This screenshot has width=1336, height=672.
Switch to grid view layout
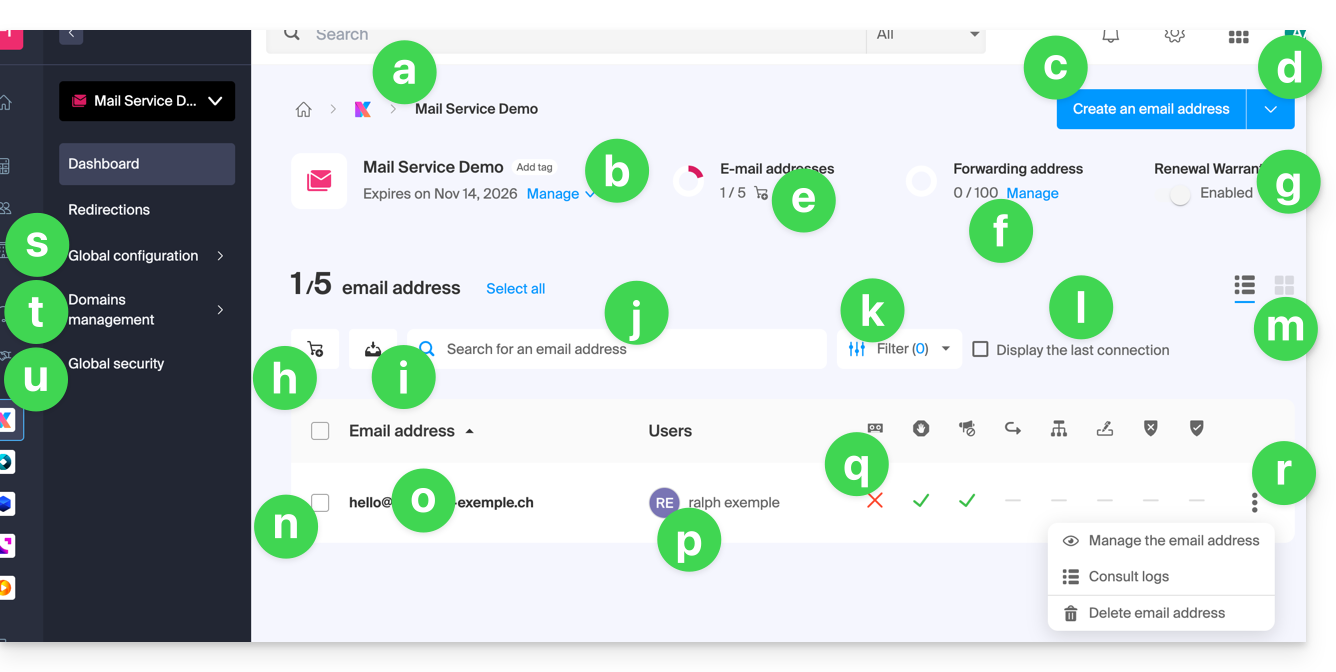pos(1284,287)
